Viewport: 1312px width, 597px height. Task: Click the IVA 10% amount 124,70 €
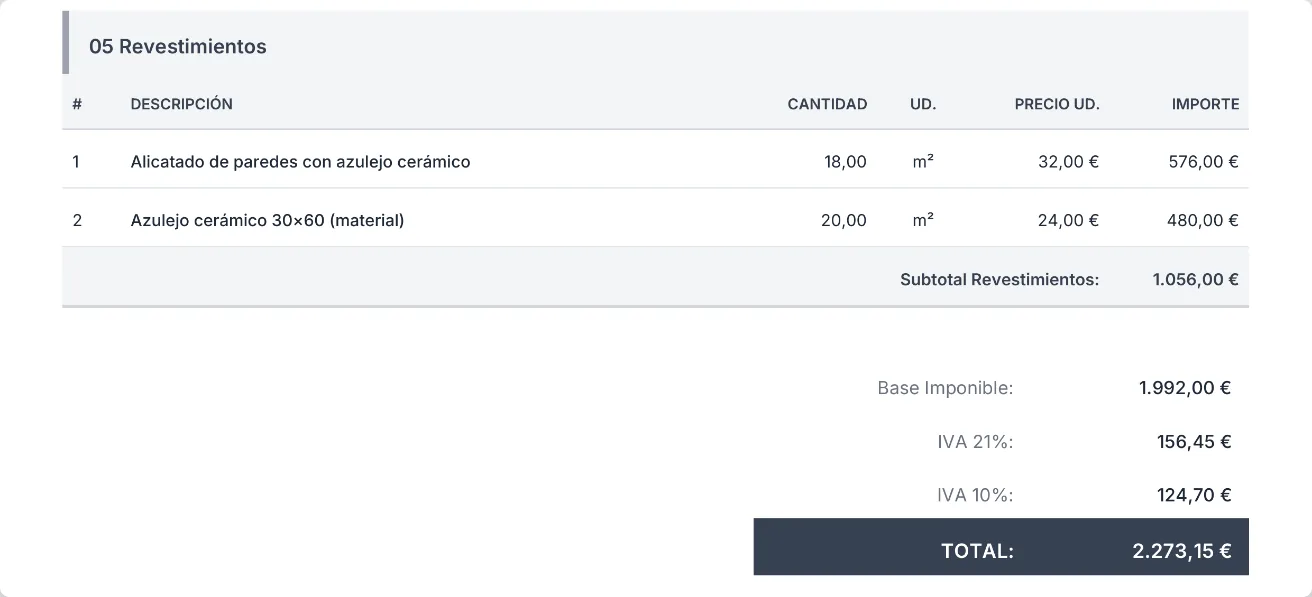pos(1194,495)
